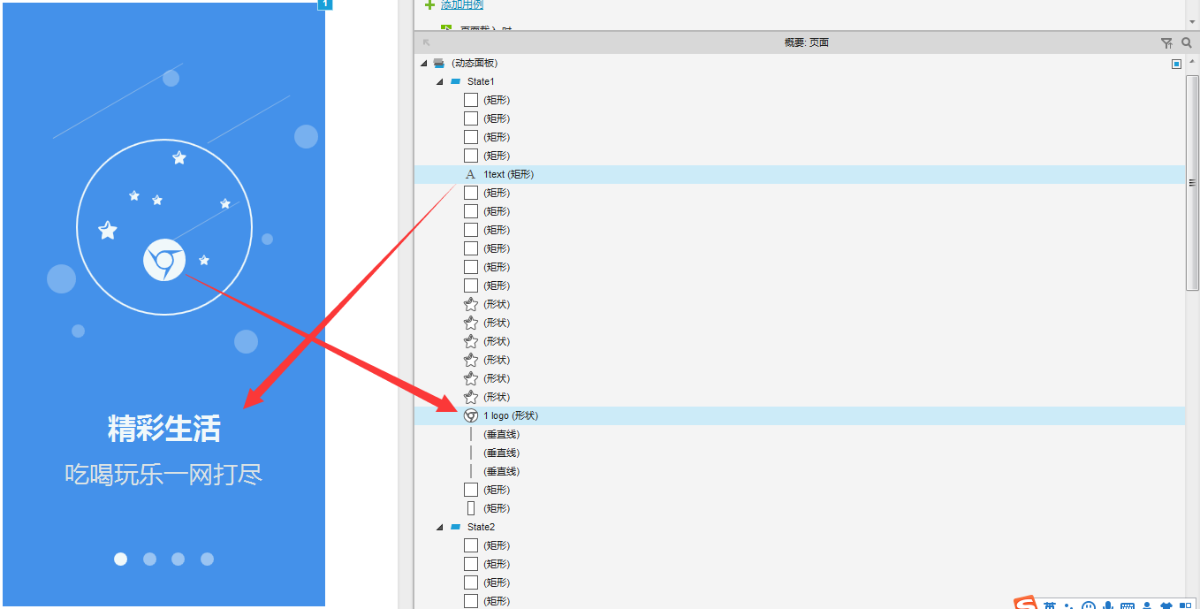Select the (矩形) row directly below 1text
Viewport: 1200px width, 609px height.
pos(800,192)
